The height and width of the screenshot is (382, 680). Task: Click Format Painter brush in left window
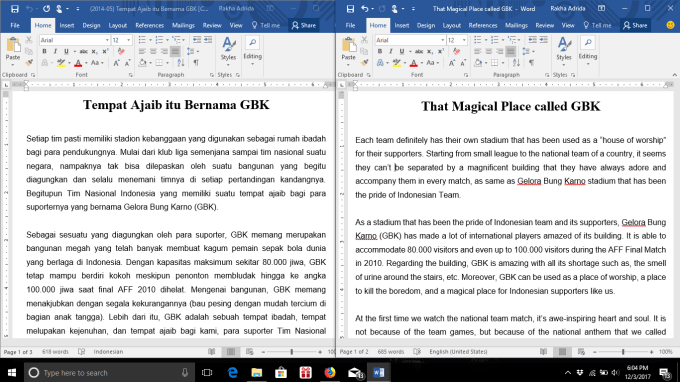tap(29, 63)
